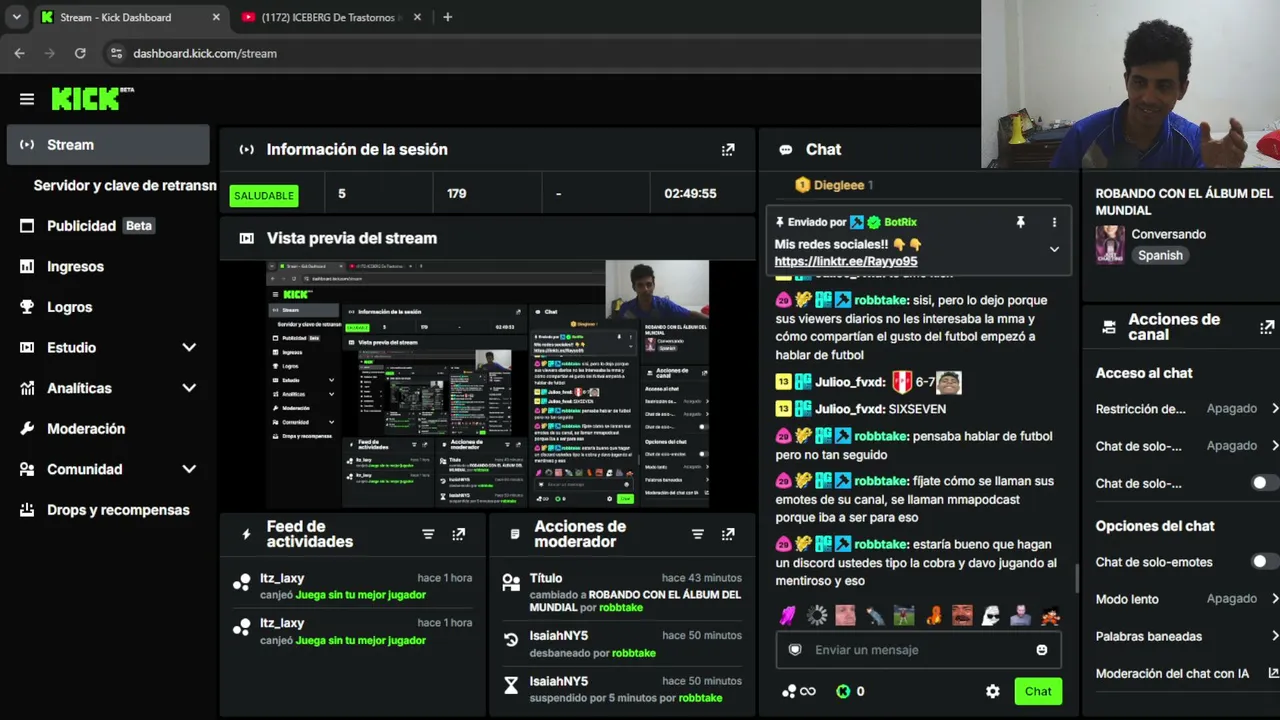Screen dimensions: 1280x720
Task: Insert the Goku emote
Action: [1049, 616]
